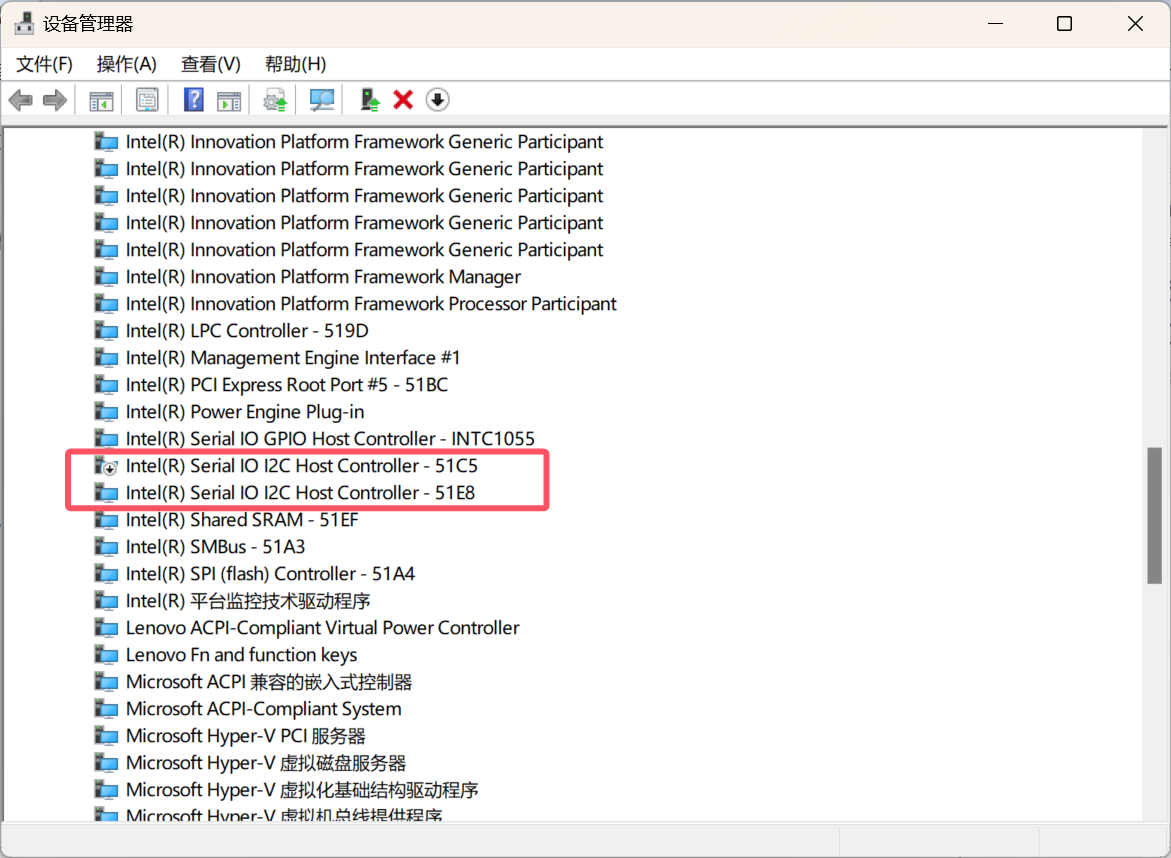Select Intel(R) SPI (flash) Controller - 51A4
The image size is (1171, 858).
pyautogui.click(x=270, y=573)
